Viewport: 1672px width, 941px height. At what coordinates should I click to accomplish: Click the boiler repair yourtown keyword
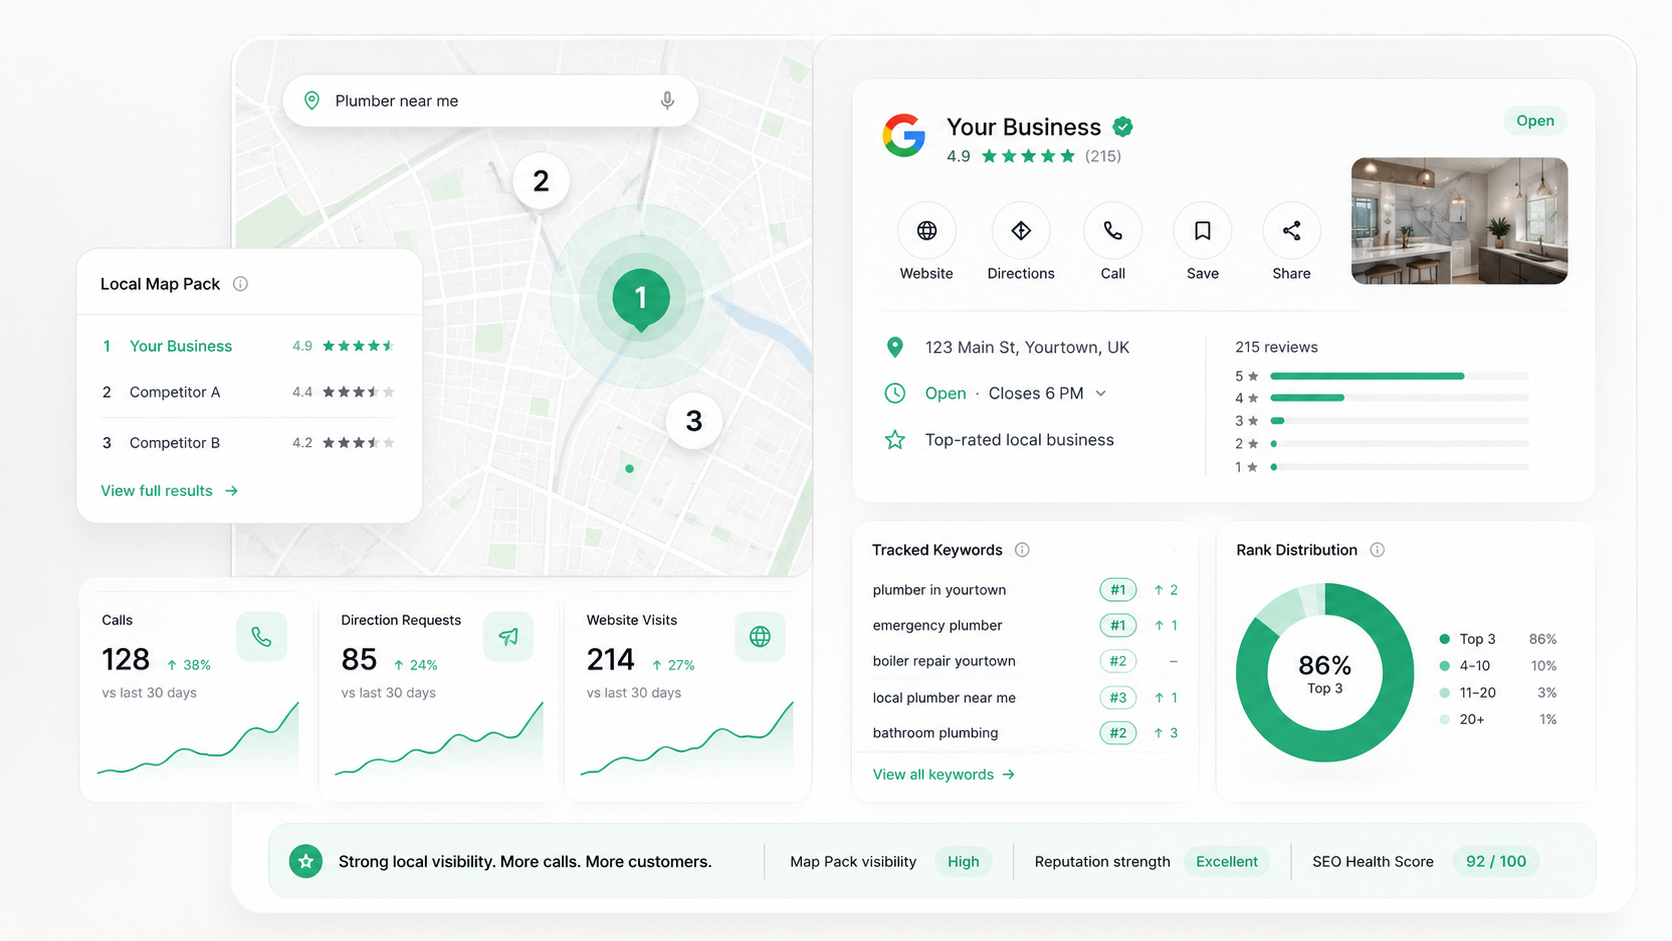click(x=944, y=661)
